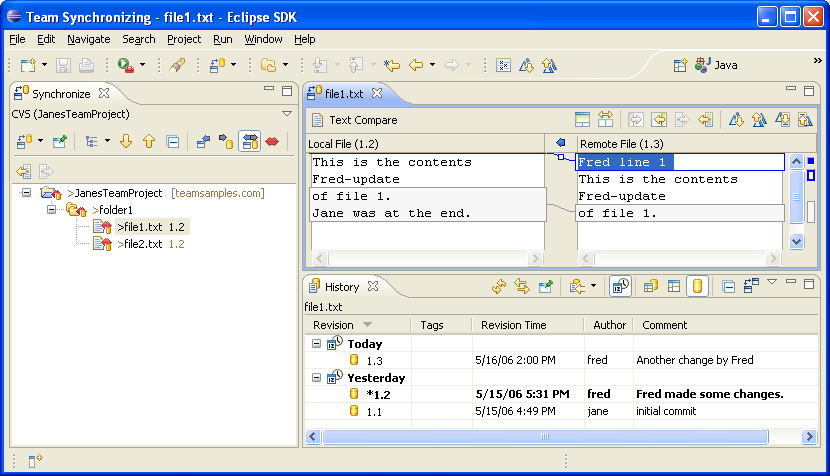830x476 pixels.
Task: Open the layout presentation dropdown in Synchronize
Action: point(107,141)
